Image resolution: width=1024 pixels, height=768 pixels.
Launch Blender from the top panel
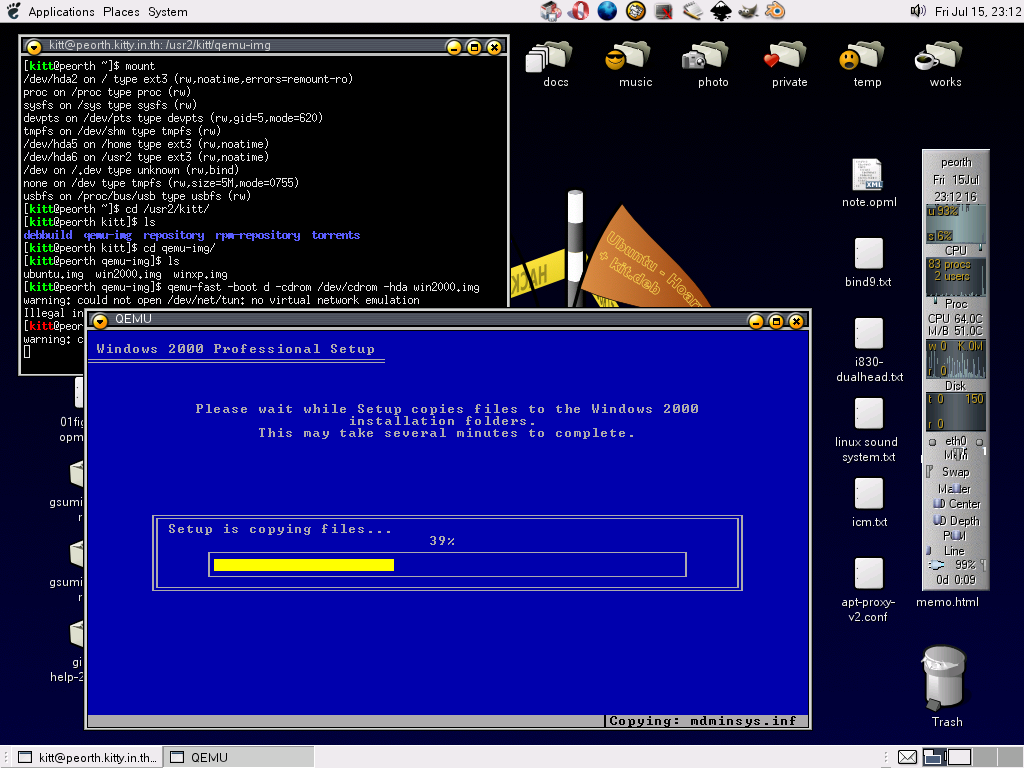(x=775, y=11)
